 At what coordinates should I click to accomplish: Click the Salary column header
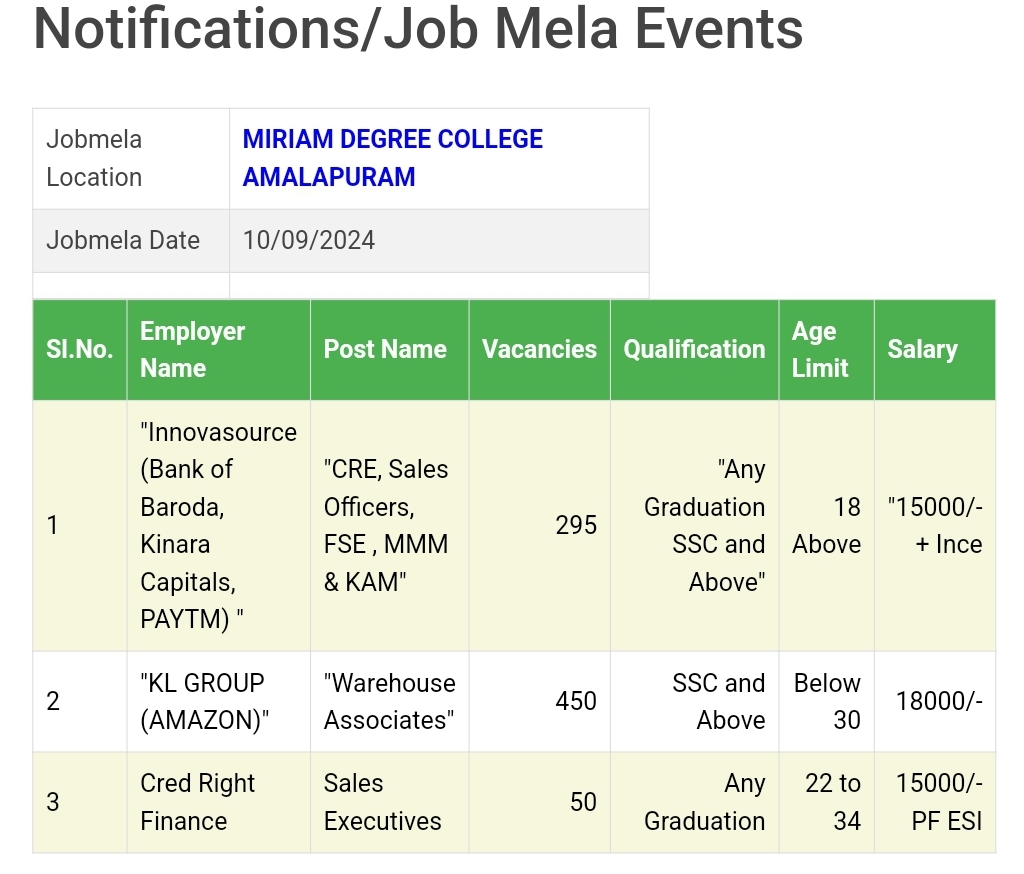935,349
